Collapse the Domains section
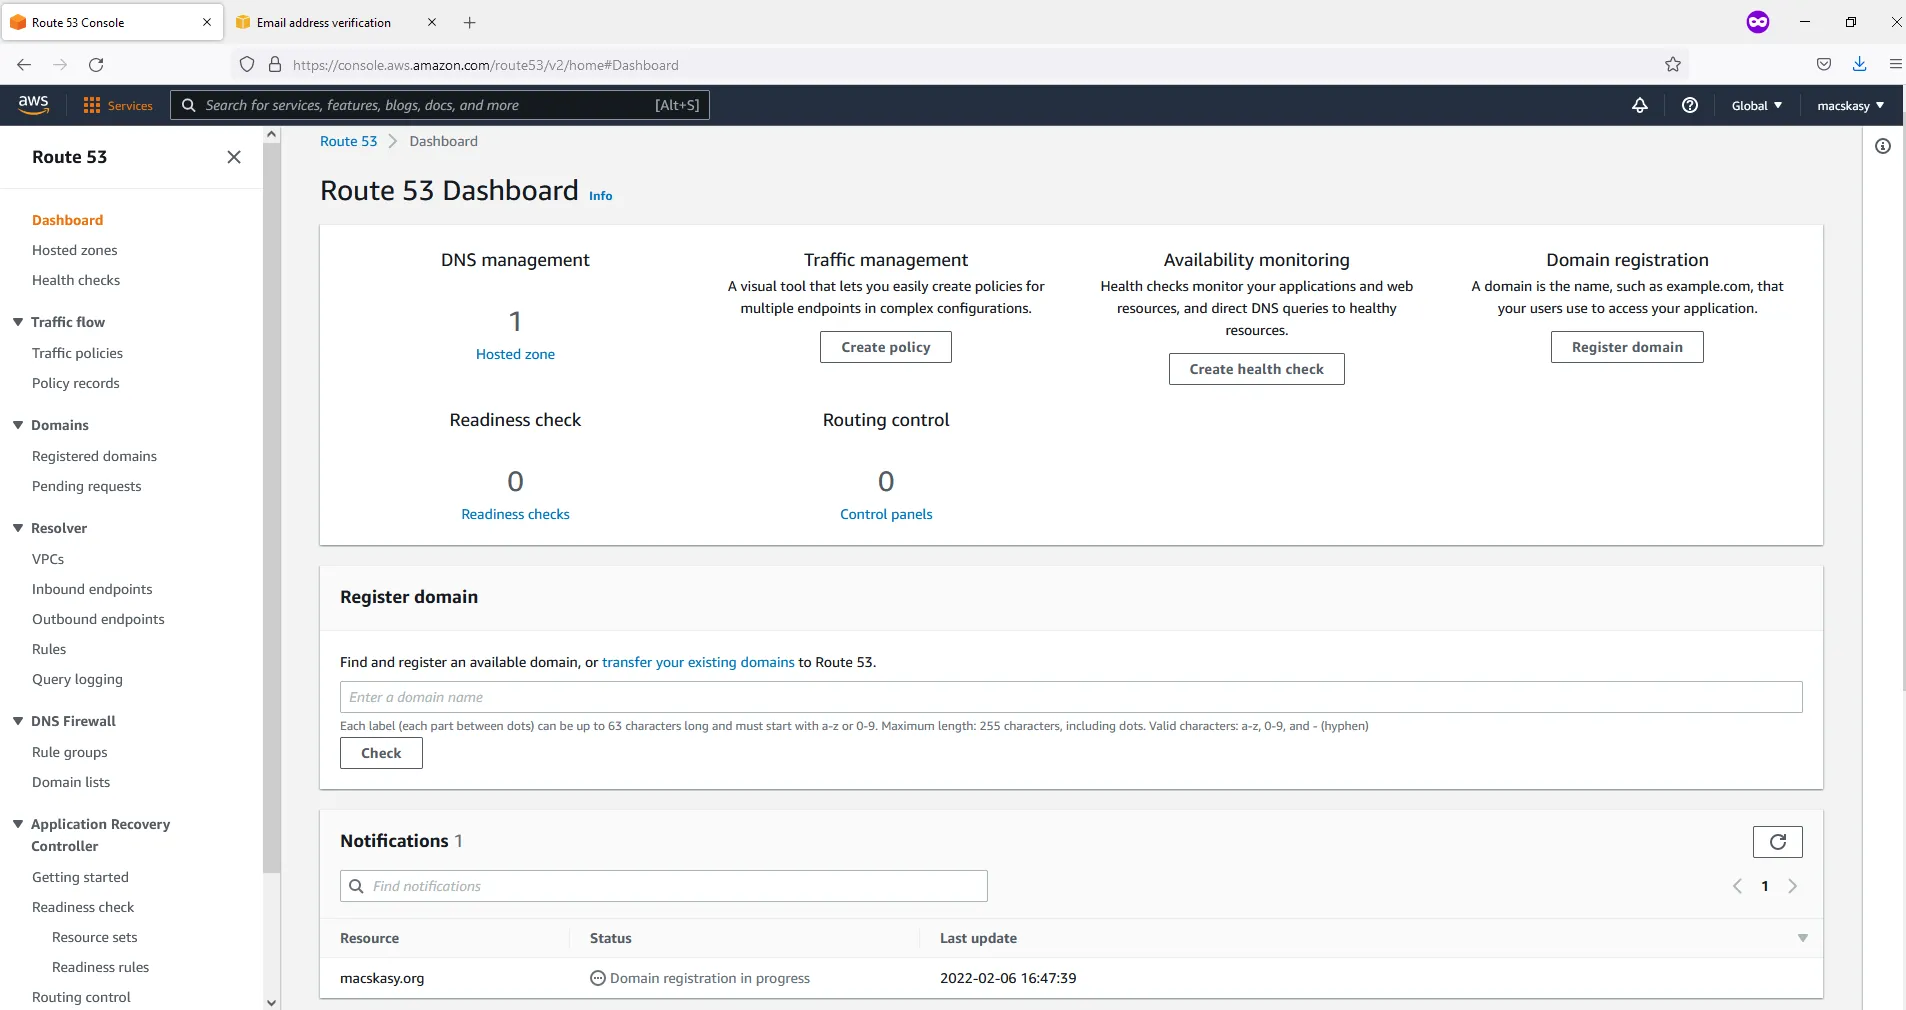The image size is (1906, 1010). pos(18,425)
